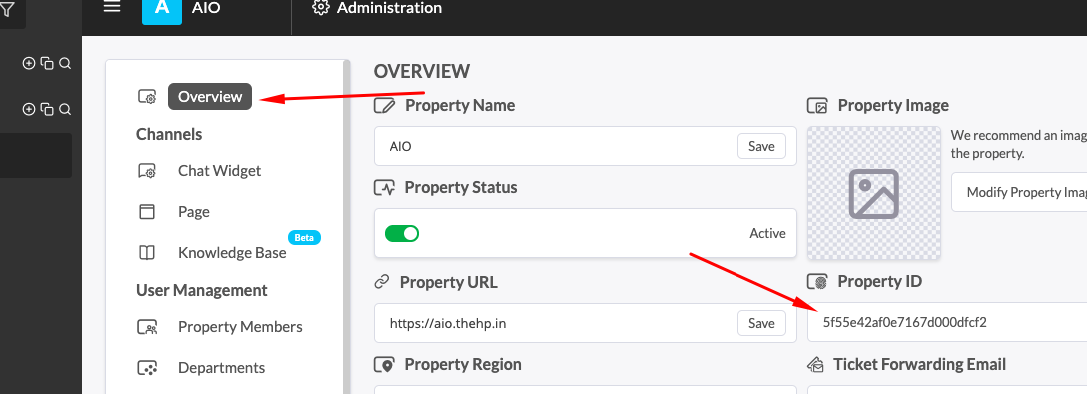Click Modify Property Image button
Viewport: 1087px width, 394px height.
tap(1019, 192)
